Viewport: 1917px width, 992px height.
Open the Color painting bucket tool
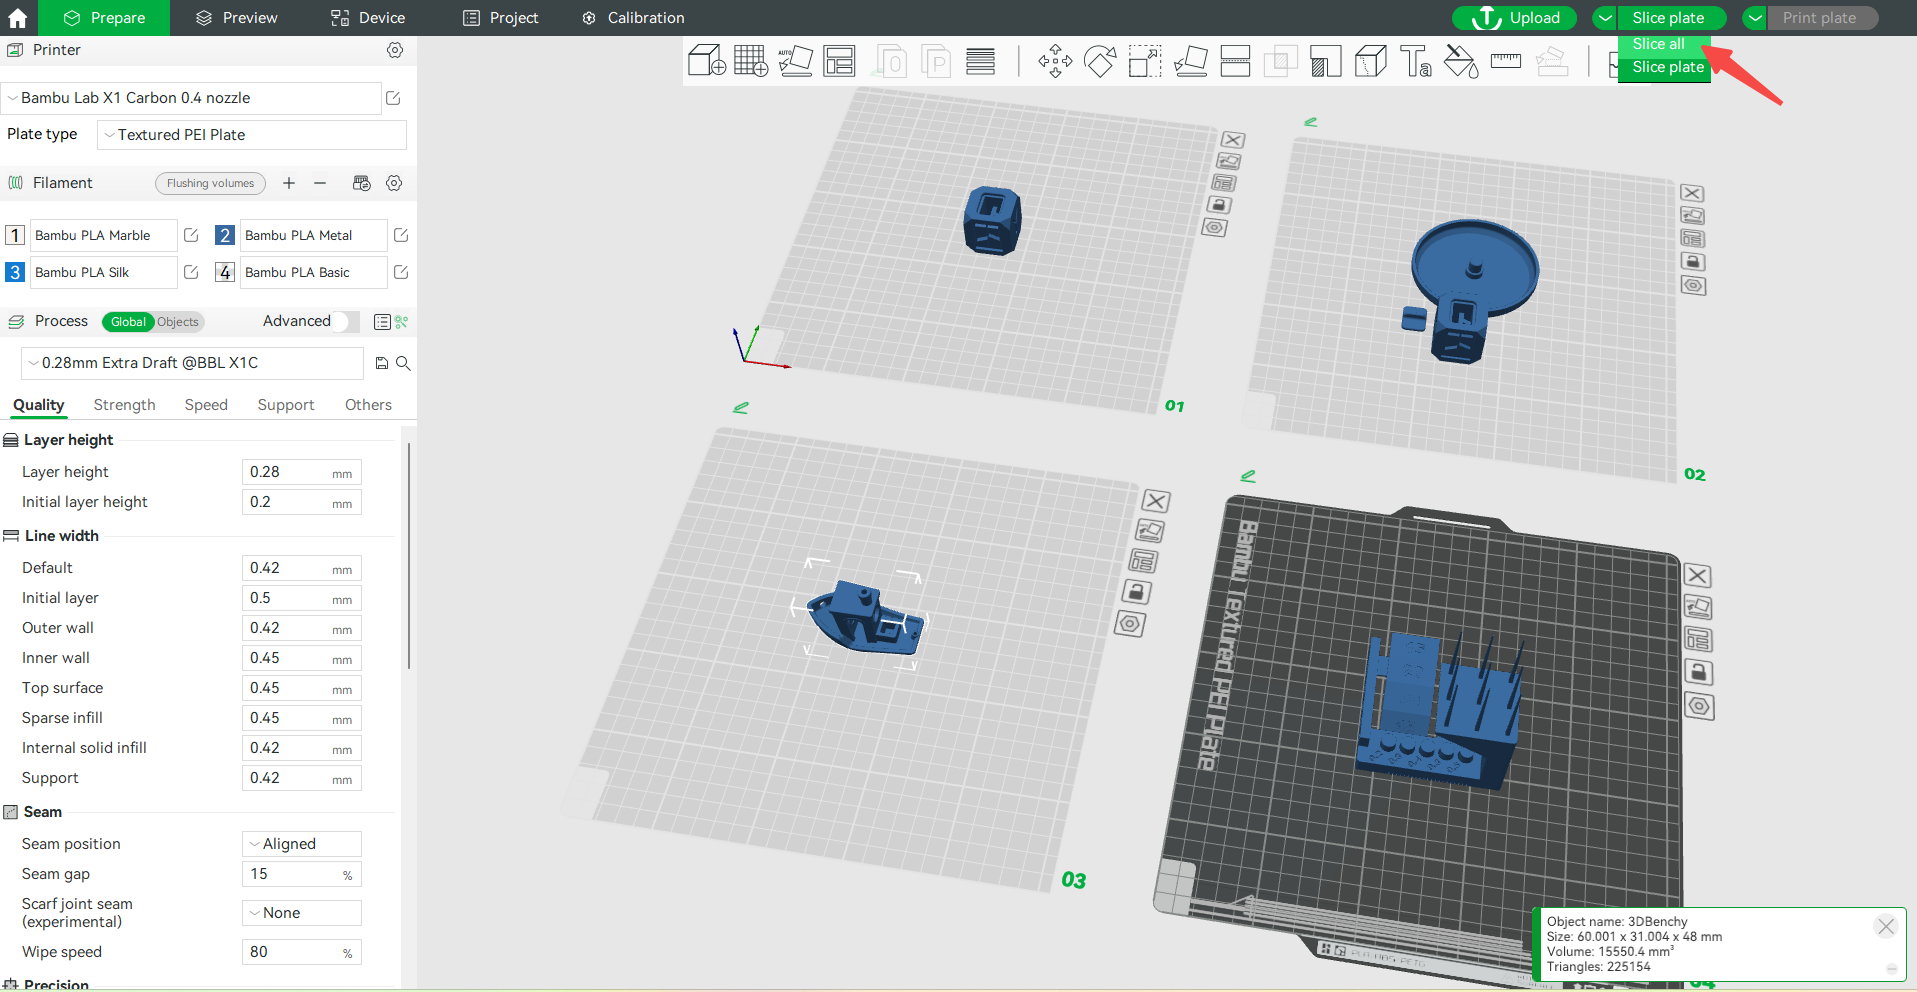[1460, 61]
